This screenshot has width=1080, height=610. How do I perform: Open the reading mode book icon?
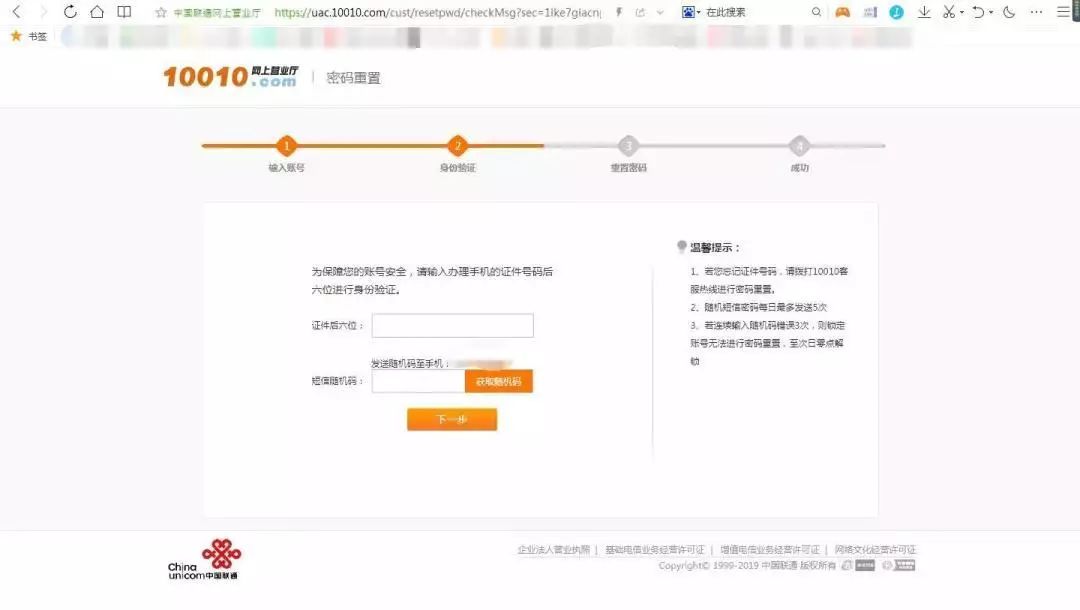[x=124, y=12]
